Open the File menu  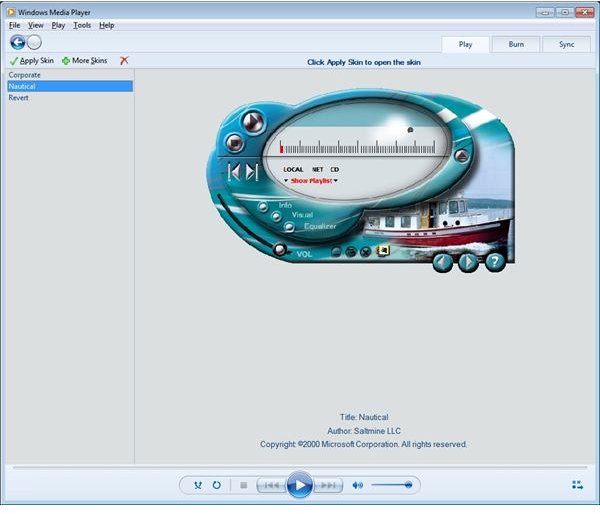tap(15, 25)
